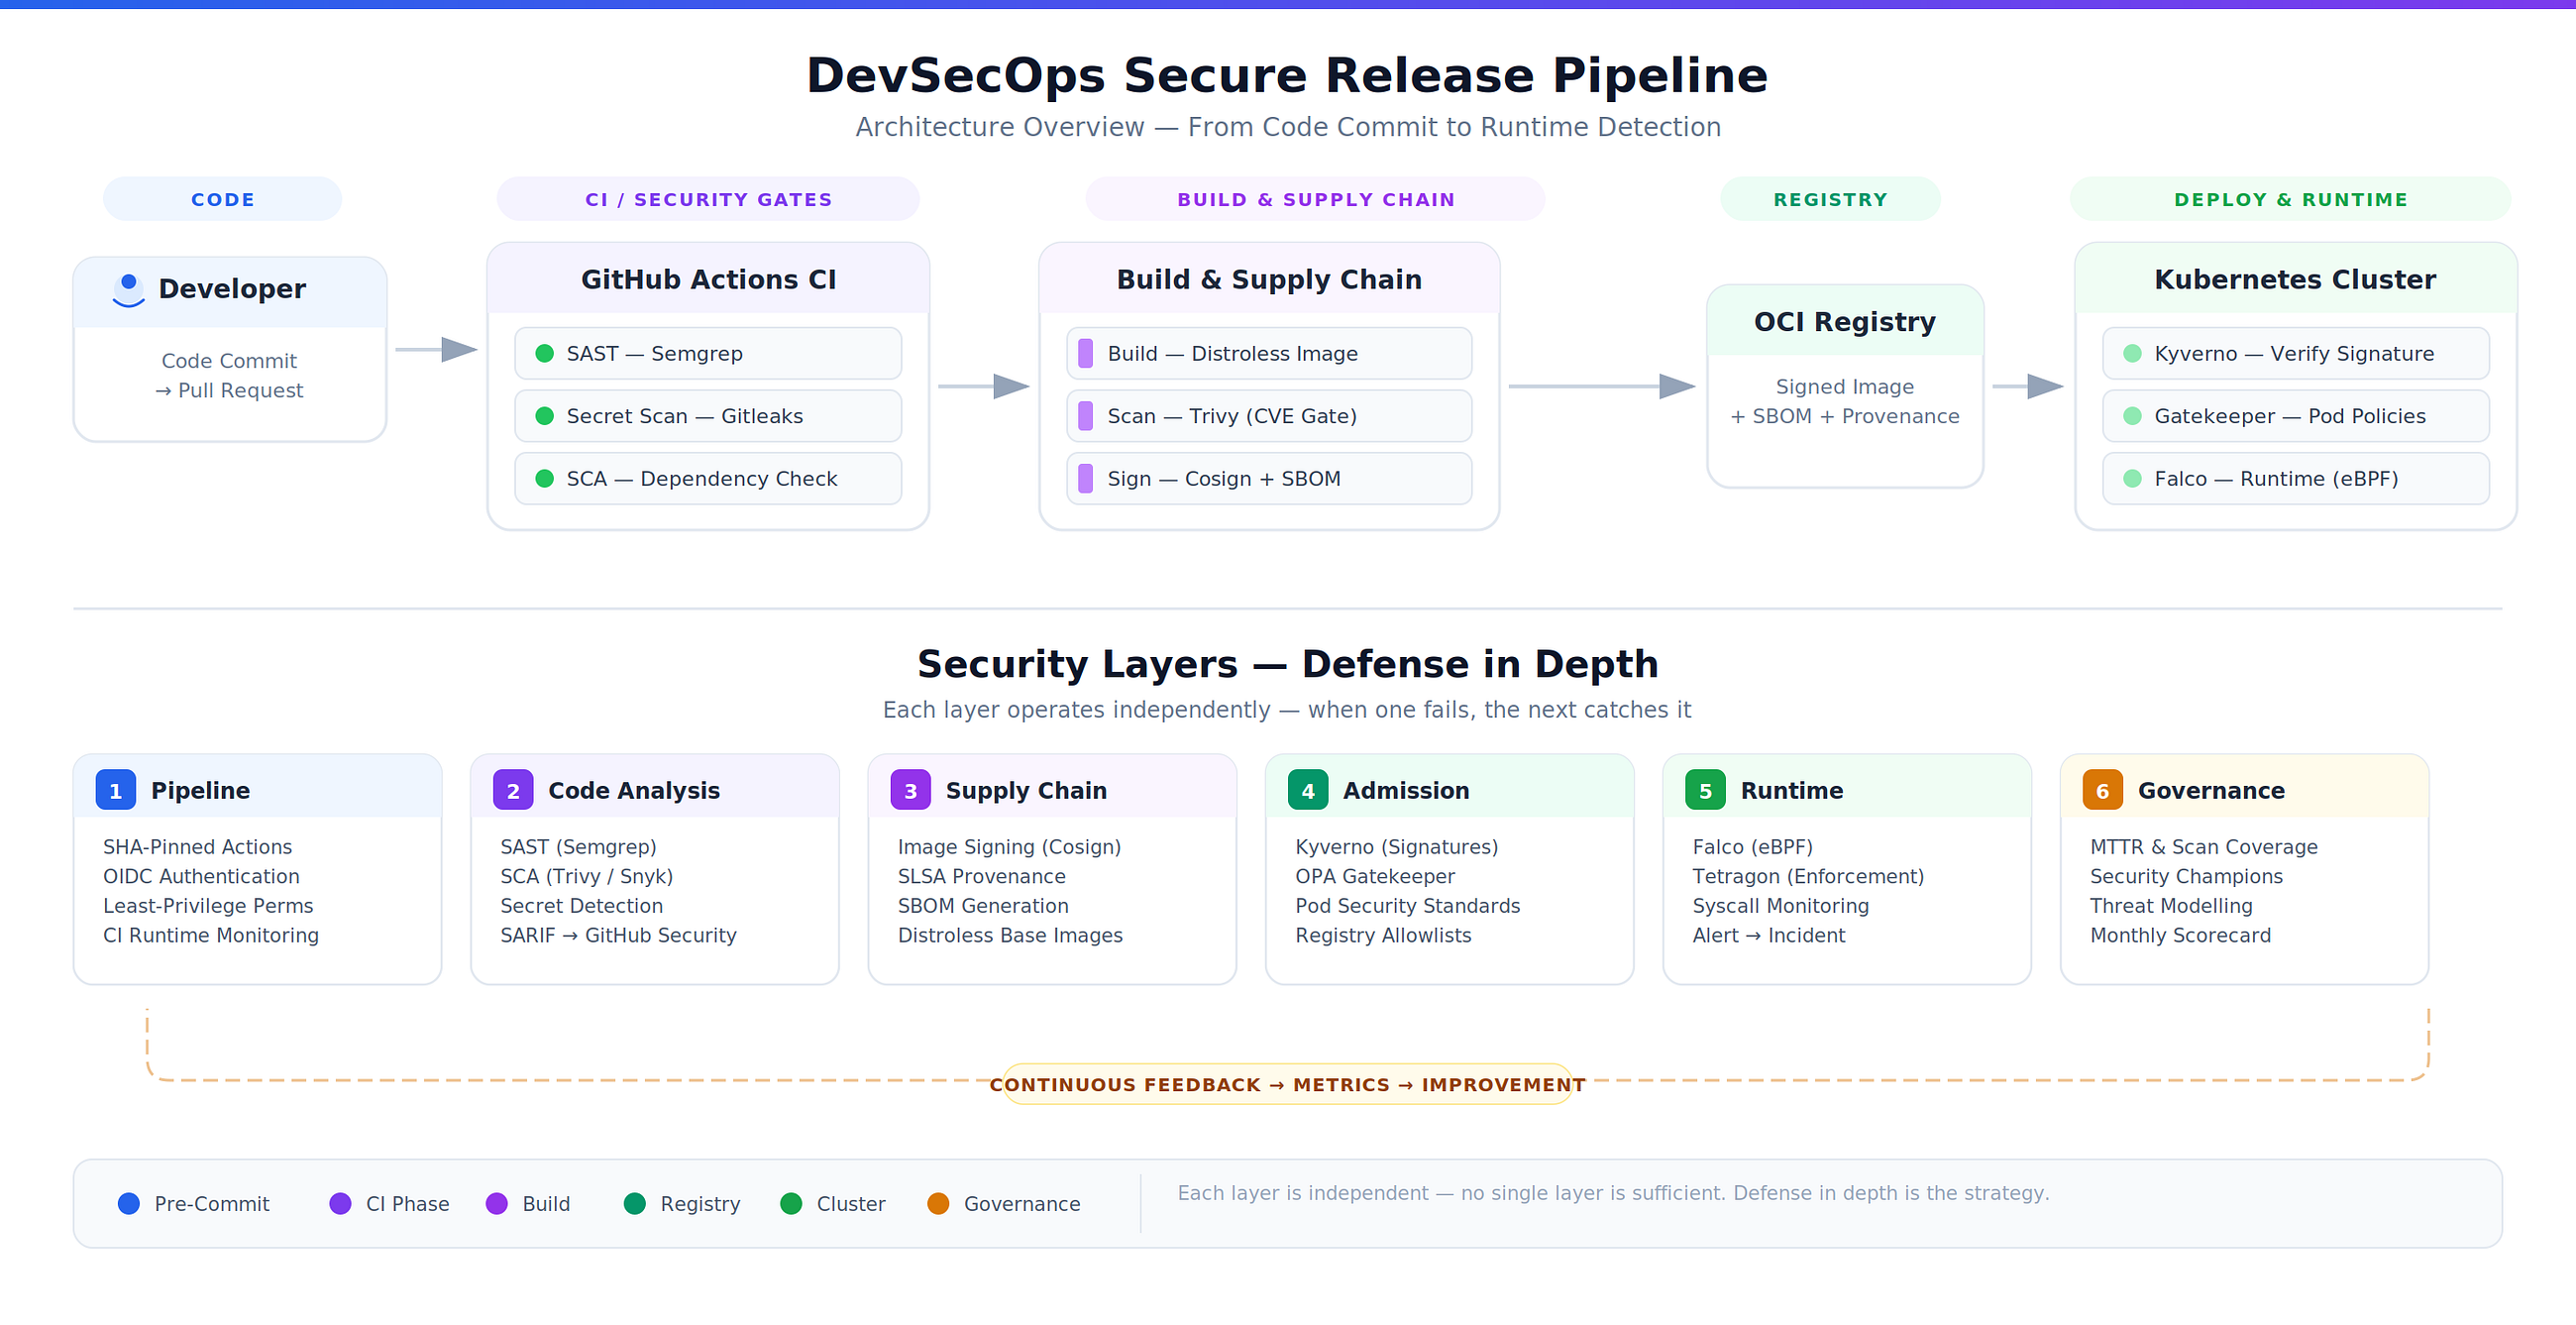This screenshot has width=2576, height=1325.
Task: Click the Developer person icon
Action: [x=128, y=290]
